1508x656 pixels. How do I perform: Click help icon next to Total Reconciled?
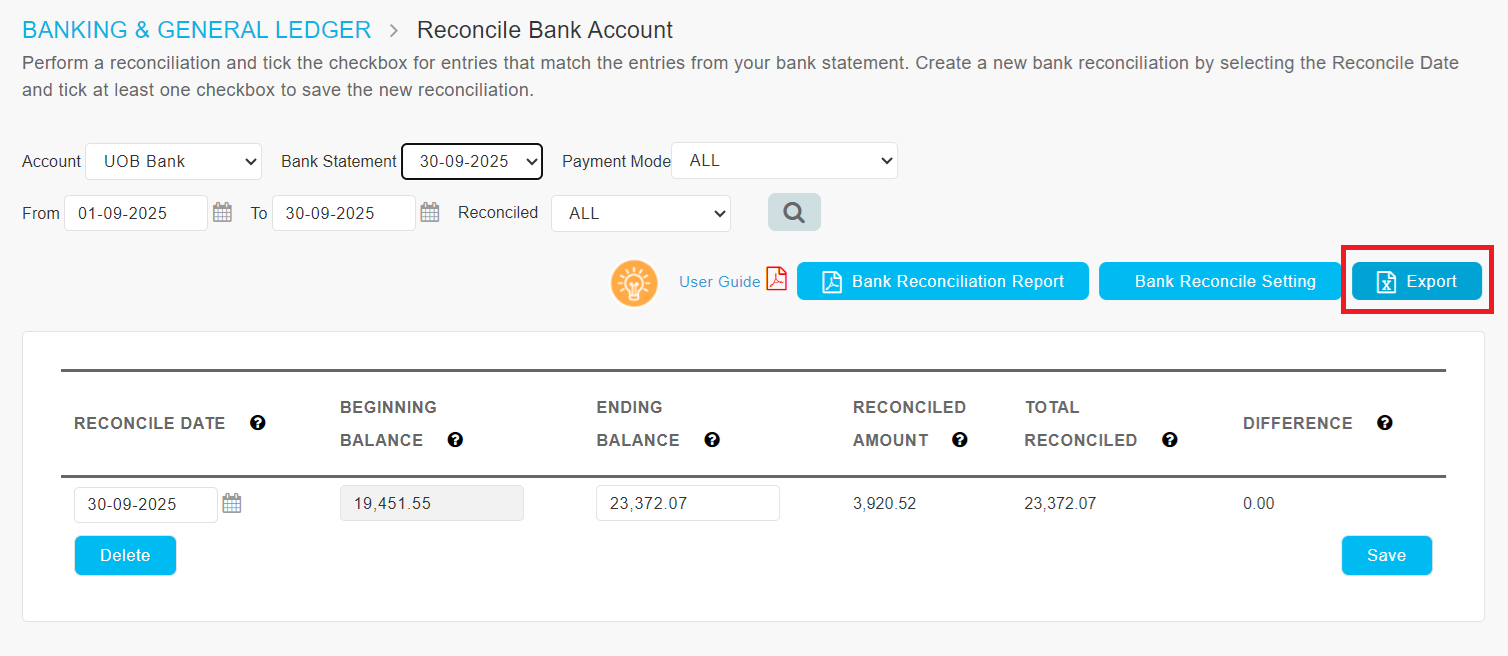tap(1170, 440)
